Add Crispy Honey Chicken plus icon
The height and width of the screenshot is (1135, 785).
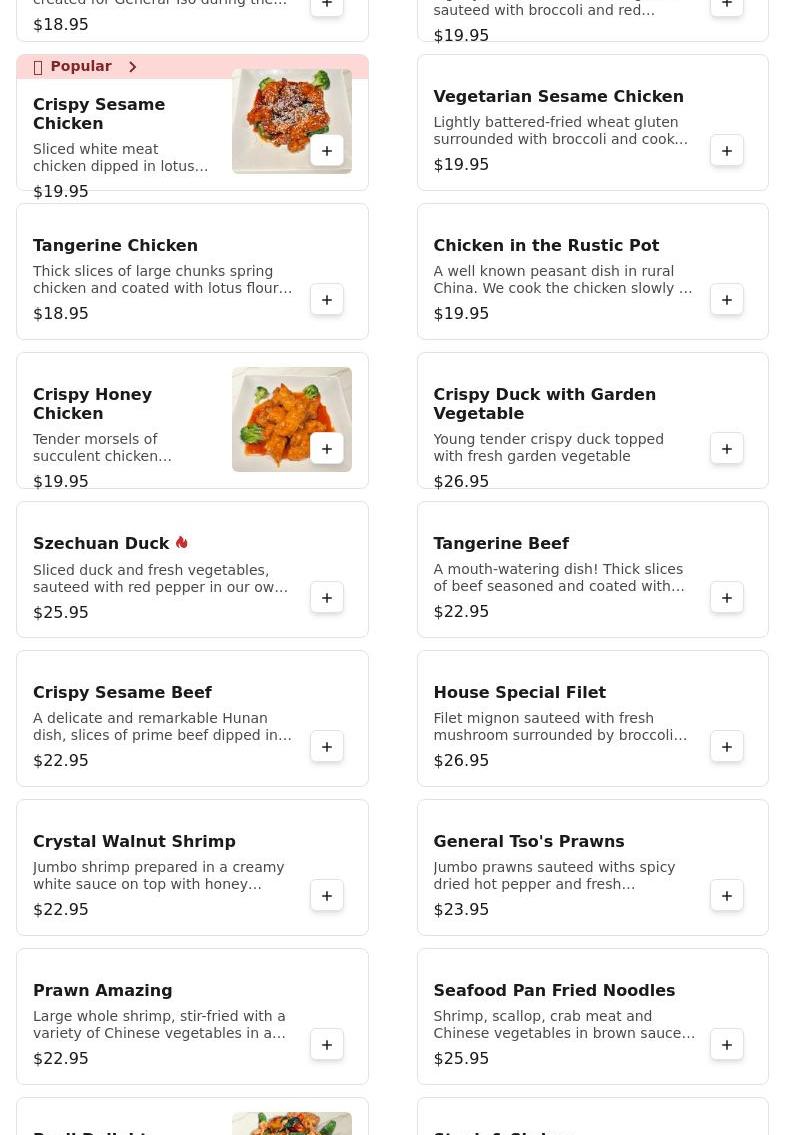pyautogui.click(x=327, y=449)
